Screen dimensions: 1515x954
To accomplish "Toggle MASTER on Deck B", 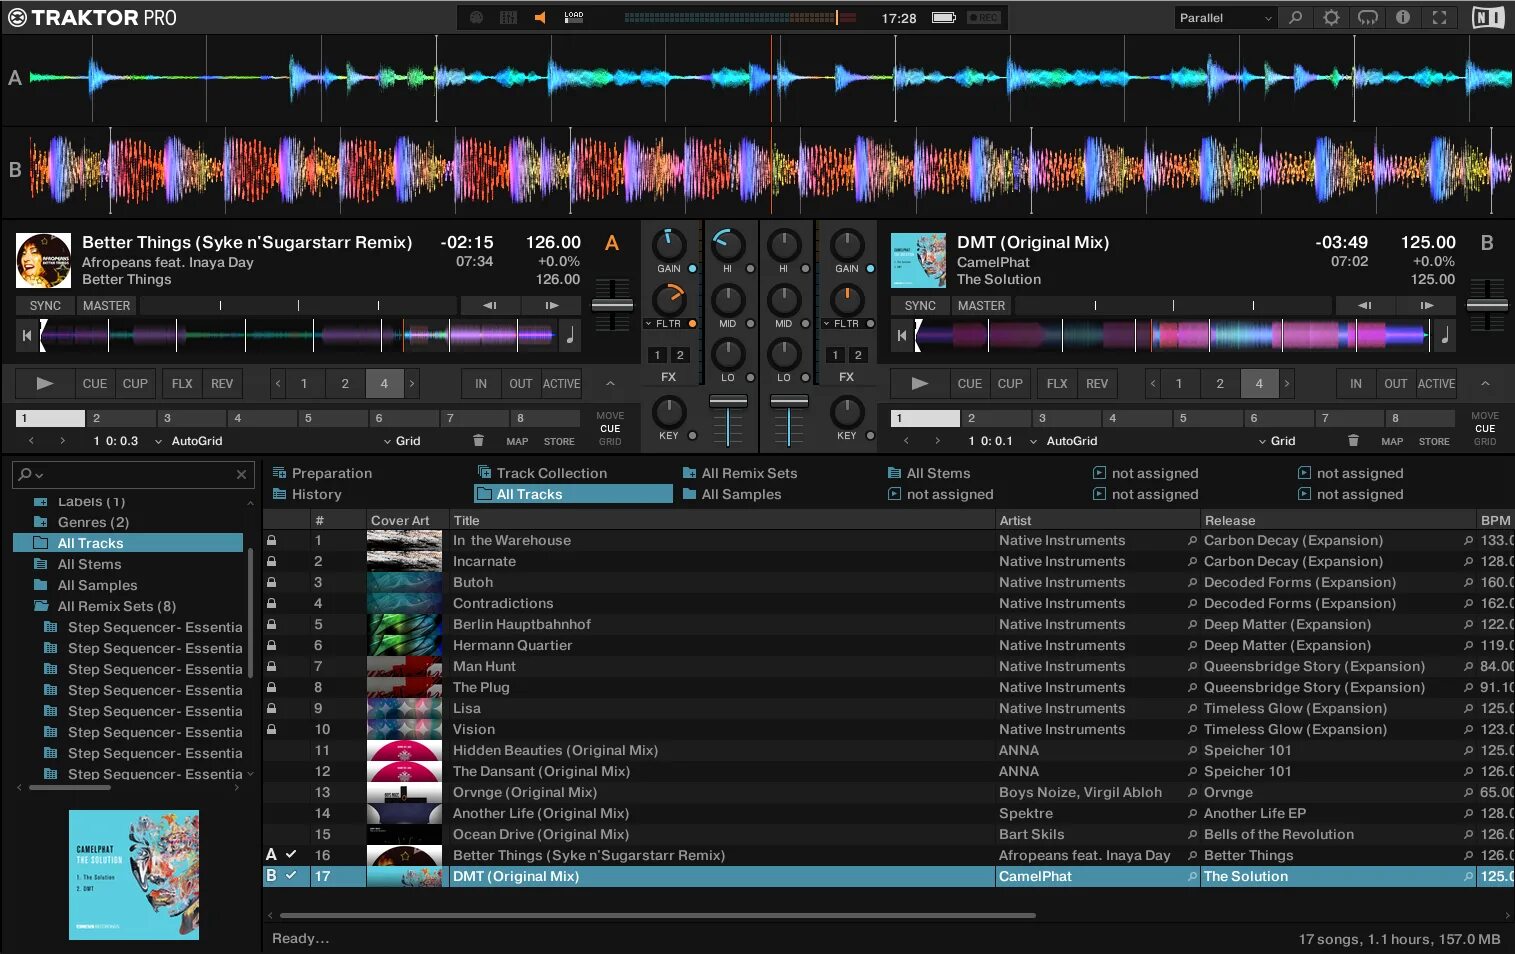I will (981, 306).
